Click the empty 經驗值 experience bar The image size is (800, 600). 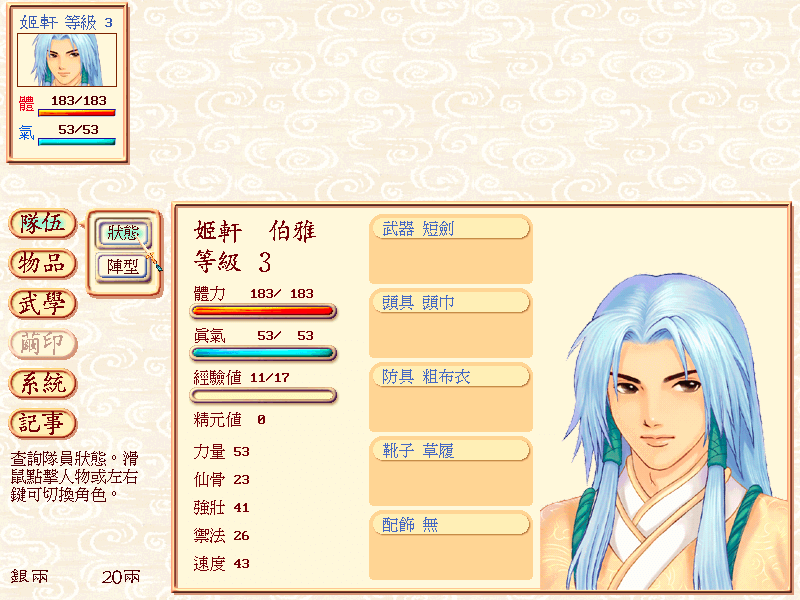263,395
